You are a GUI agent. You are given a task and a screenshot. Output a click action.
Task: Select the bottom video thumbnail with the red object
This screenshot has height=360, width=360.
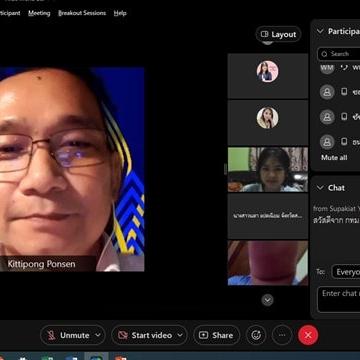tap(268, 263)
